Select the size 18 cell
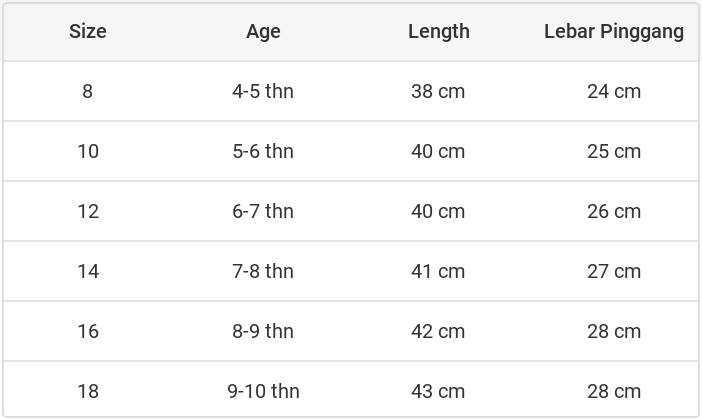Image resolution: width=702 pixels, height=420 pixels. [x=88, y=391]
